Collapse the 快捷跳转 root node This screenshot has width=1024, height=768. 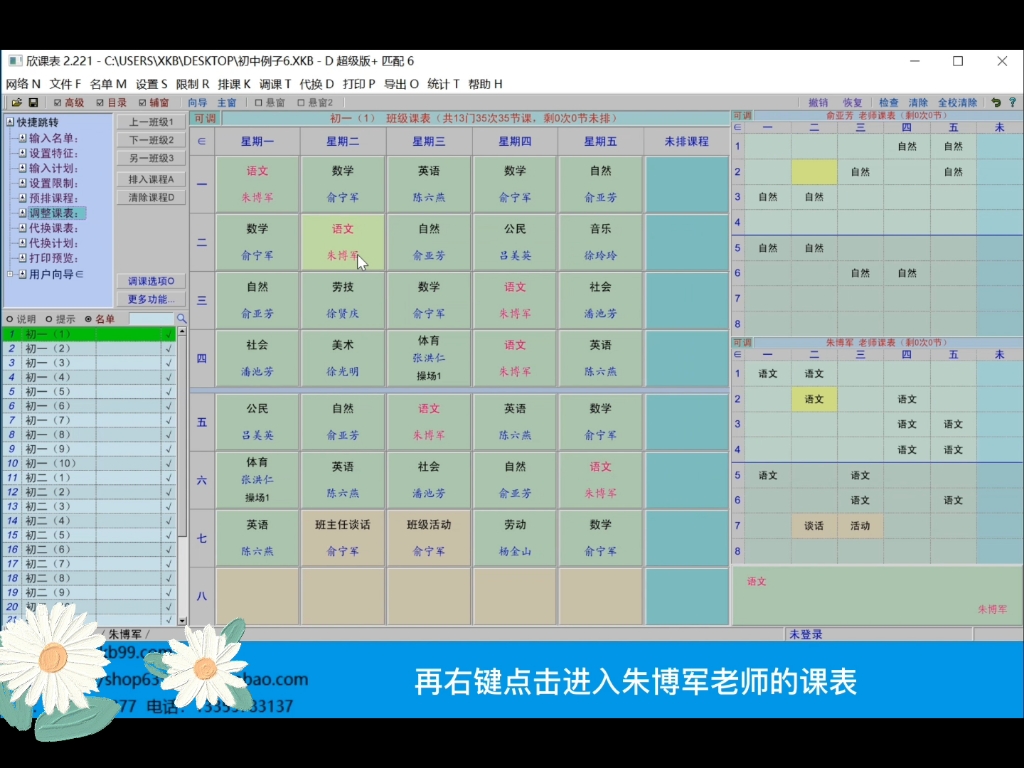[9, 120]
